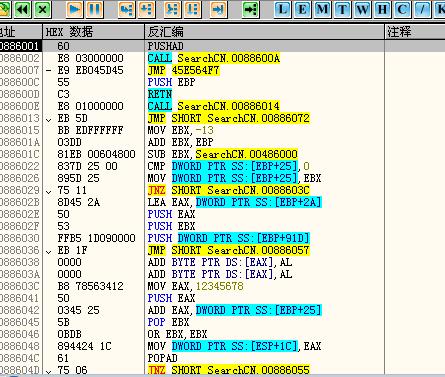Click hex bytes E9 EB045D45

90,70
